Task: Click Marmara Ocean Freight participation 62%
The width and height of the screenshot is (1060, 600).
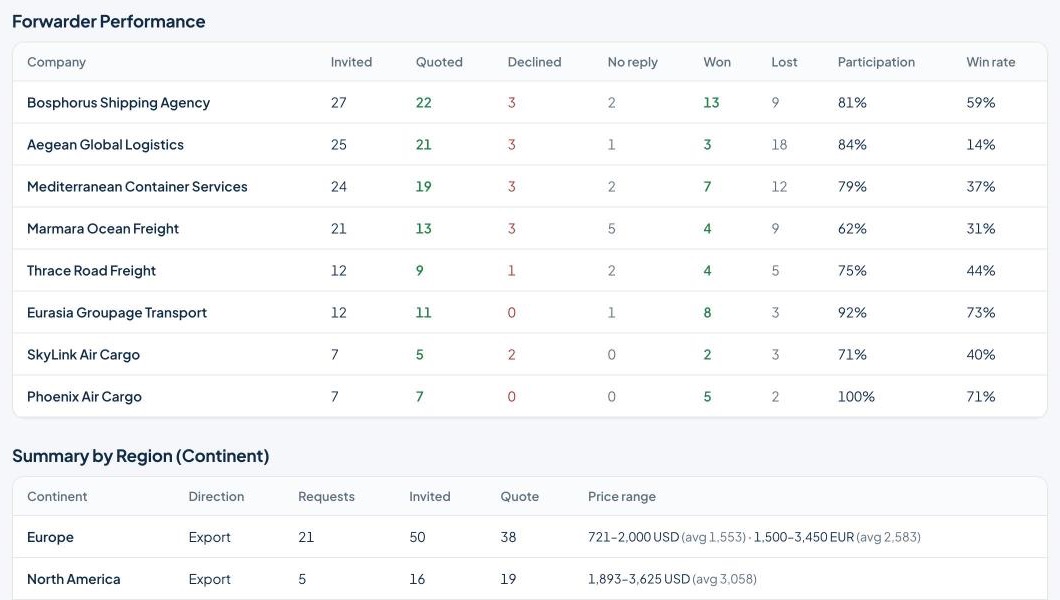Action: tap(852, 228)
